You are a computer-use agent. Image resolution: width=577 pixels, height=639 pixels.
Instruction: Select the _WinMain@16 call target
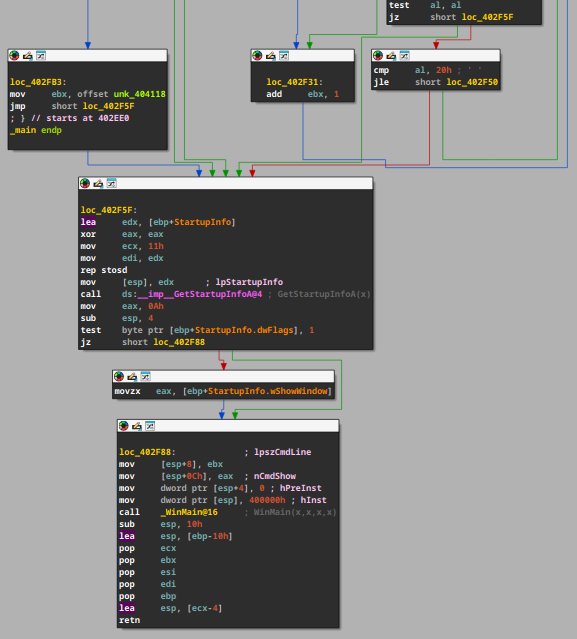point(189,512)
